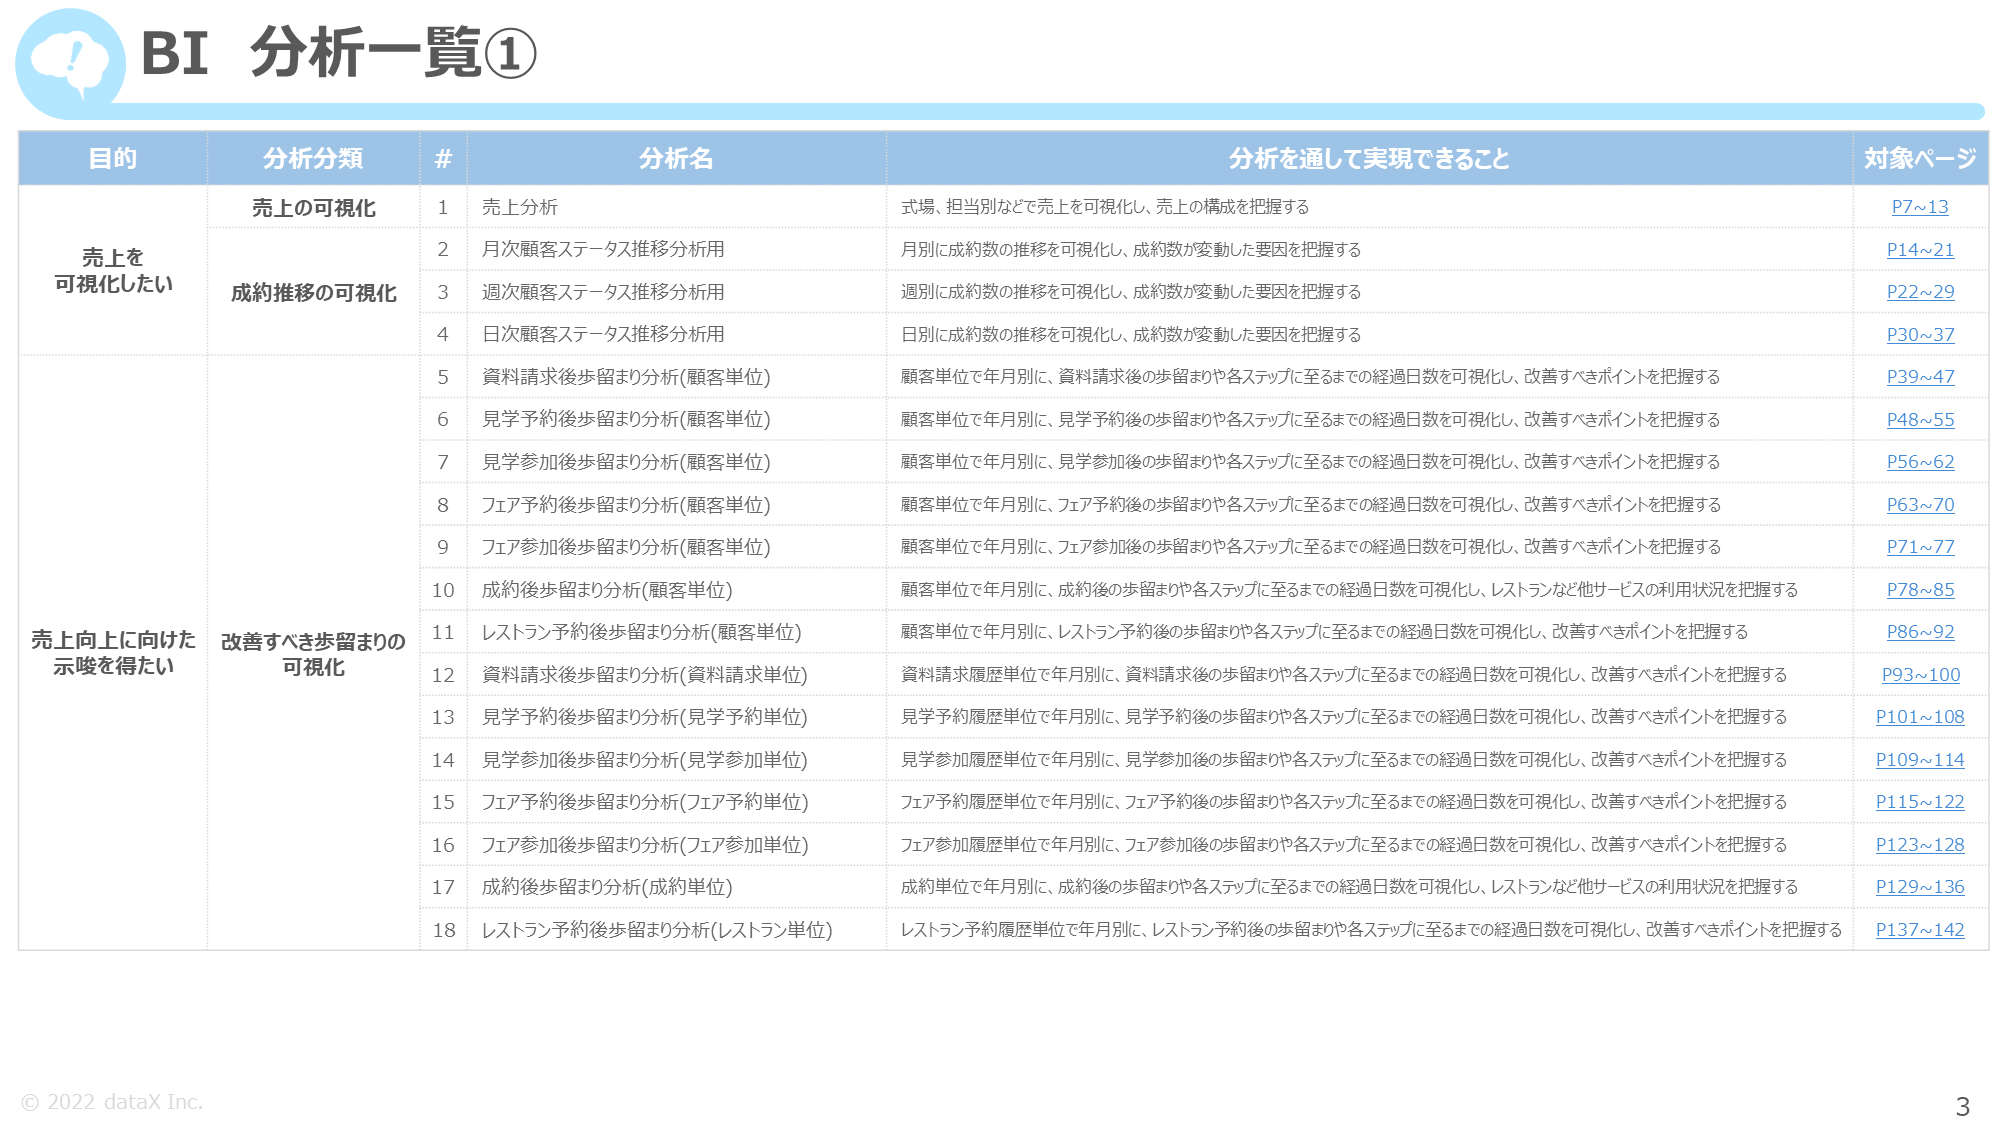Follow the P129~136 link
The image size is (2000, 1125).
(1919, 887)
